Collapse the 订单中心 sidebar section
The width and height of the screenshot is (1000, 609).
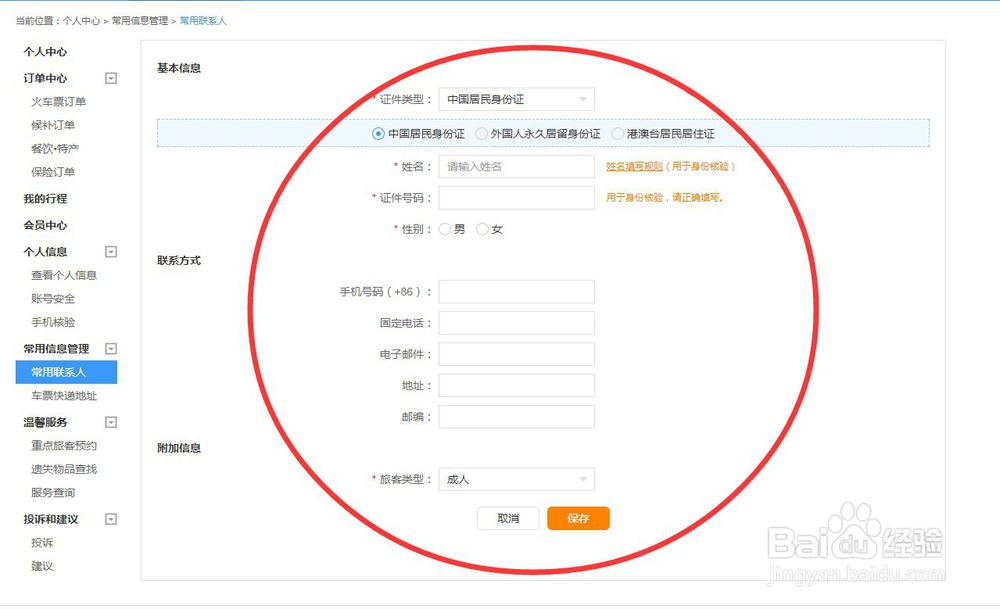pos(110,78)
